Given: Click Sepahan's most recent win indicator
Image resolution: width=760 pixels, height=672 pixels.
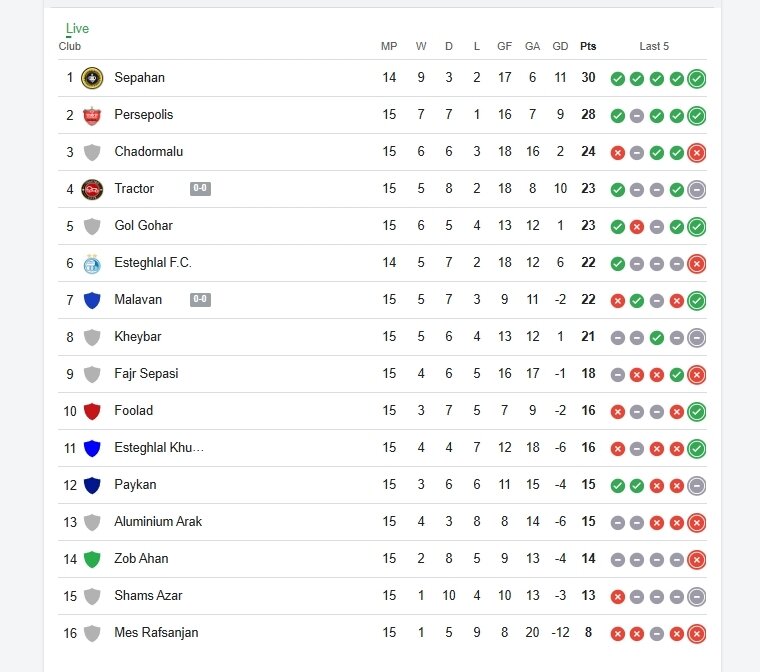Looking at the screenshot, I should (697, 79).
